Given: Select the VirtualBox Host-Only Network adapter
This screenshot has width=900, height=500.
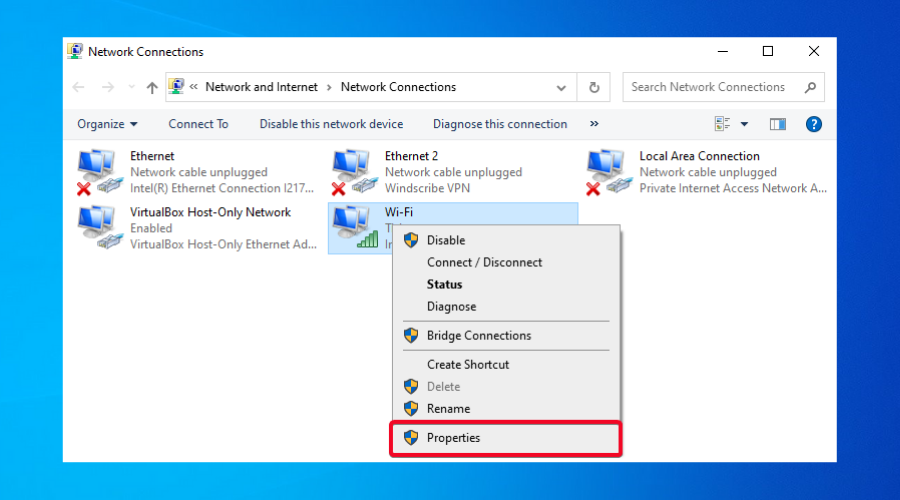Looking at the screenshot, I should coord(100,227).
